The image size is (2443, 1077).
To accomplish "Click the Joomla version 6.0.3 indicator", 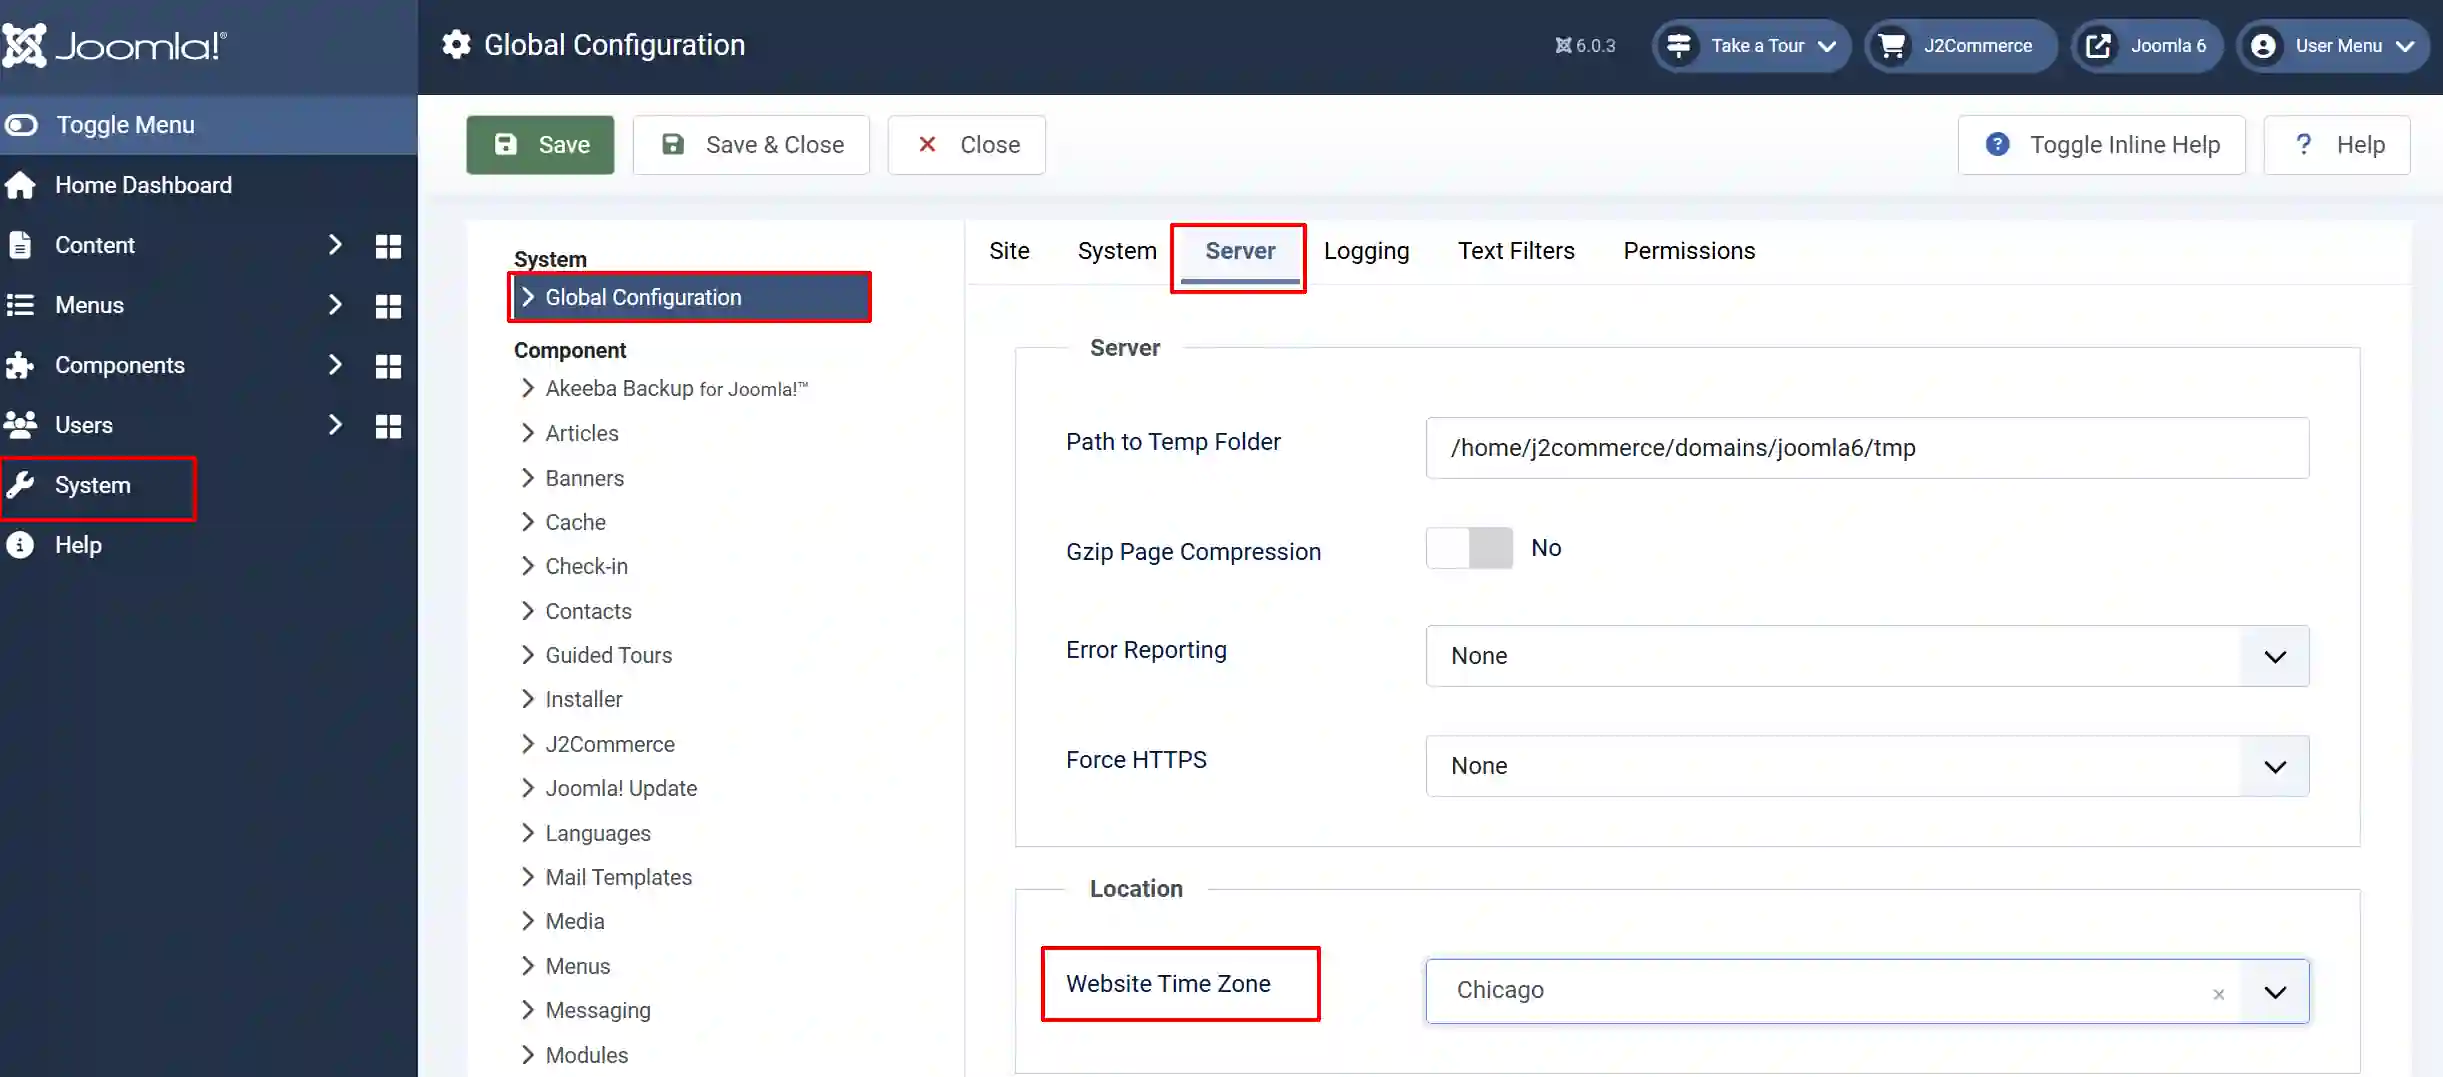I will [1585, 46].
